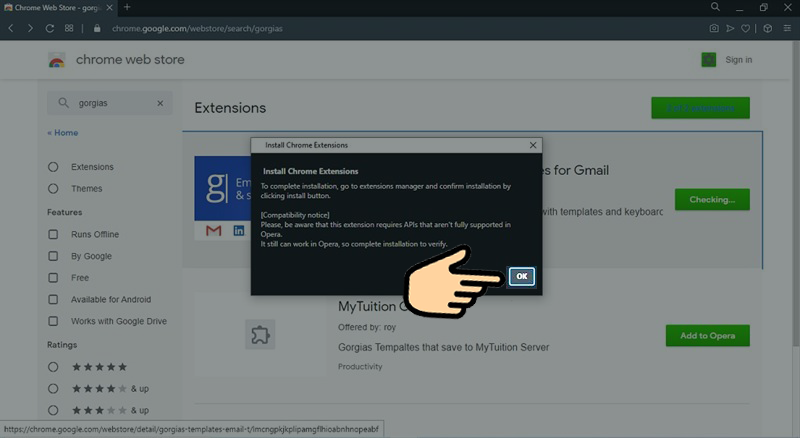Click Add to Opera for MyTuition
Screen dimensions: 800x438
(x=707, y=335)
